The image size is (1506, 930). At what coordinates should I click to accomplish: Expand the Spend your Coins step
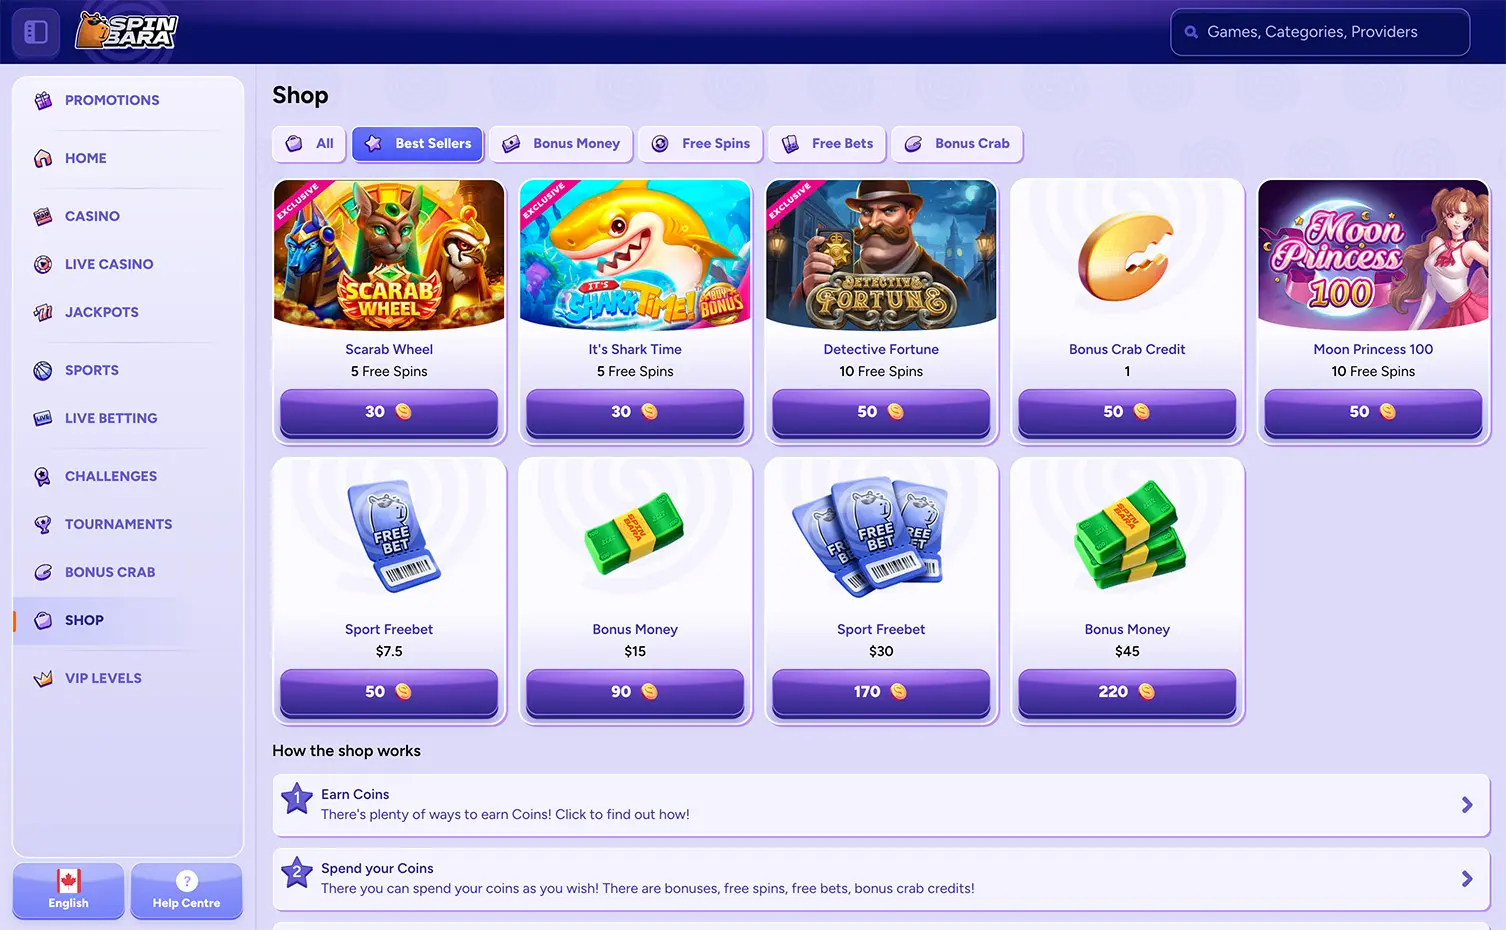point(881,879)
